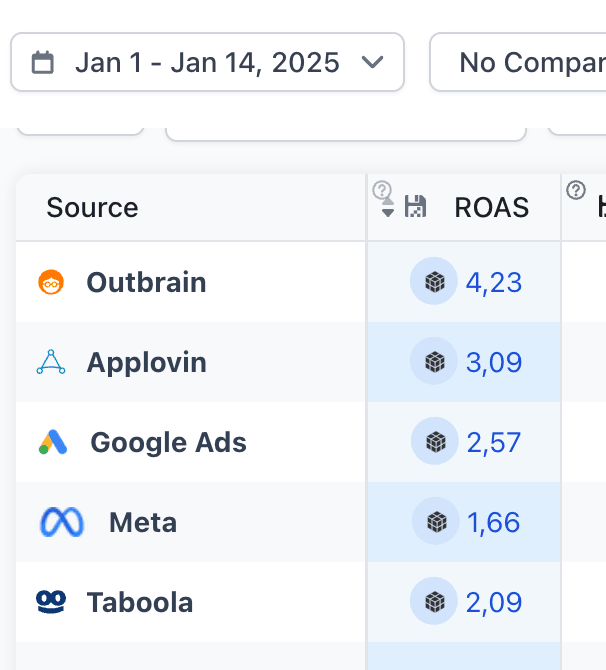Open the No Comparison dropdown
The height and width of the screenshot is (670, 606).
pos(518,62)
